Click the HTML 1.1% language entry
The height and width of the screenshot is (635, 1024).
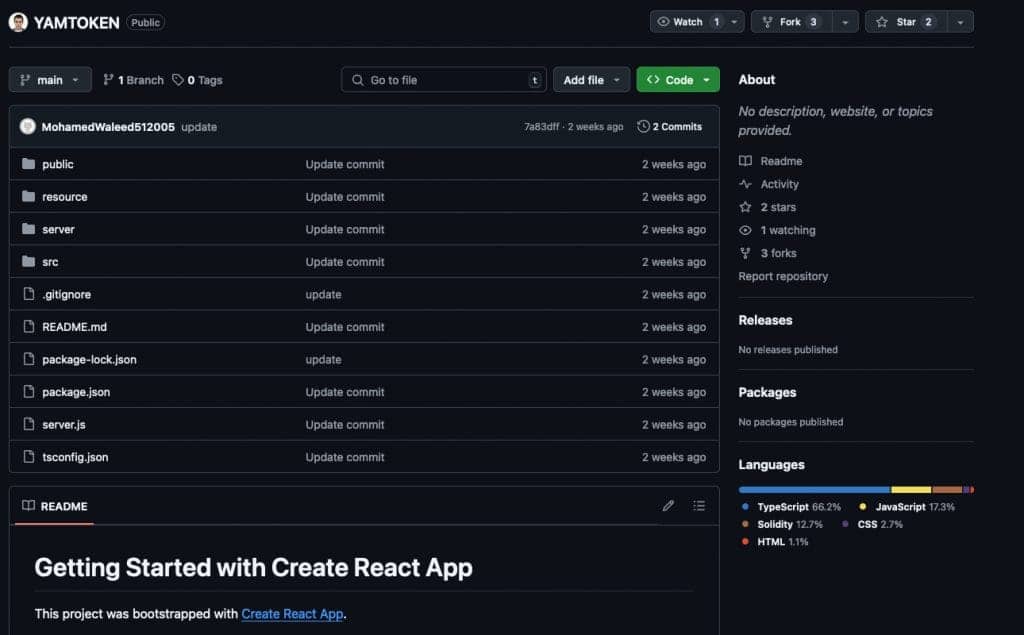pos(775,542)
